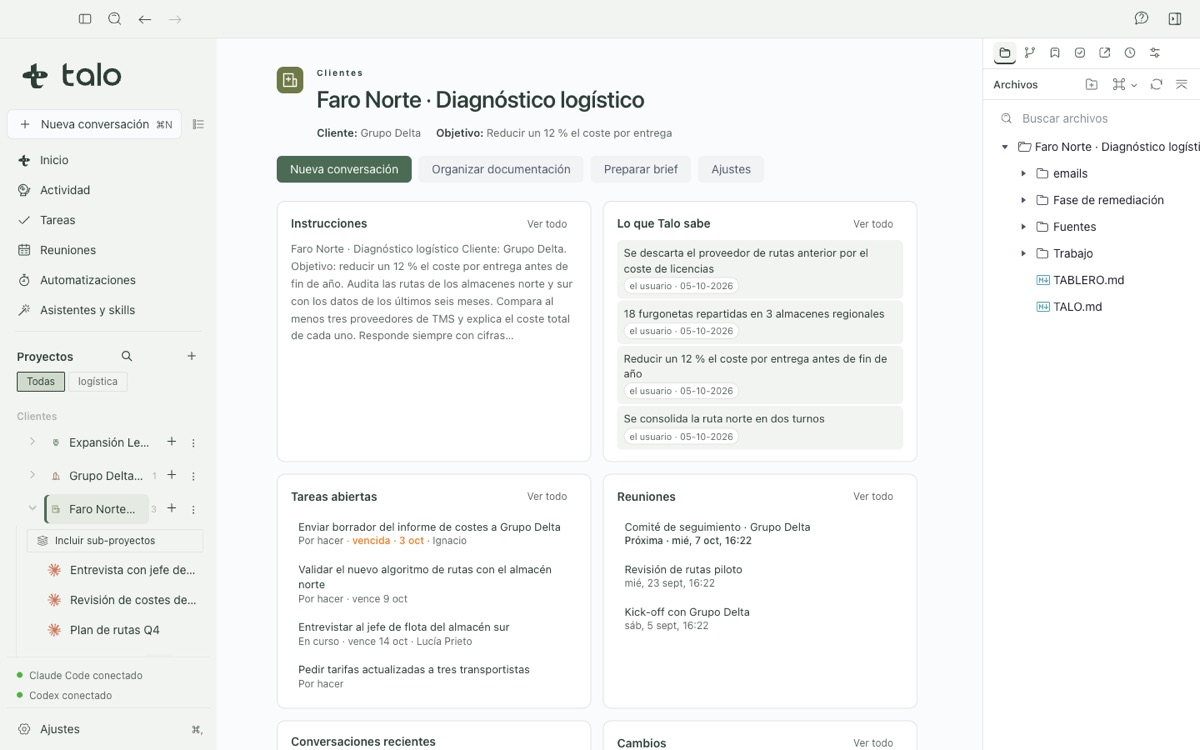The image size is (1200, 750).
Task: Open more options for Expansión Le...
Action: tap(194, 443)
